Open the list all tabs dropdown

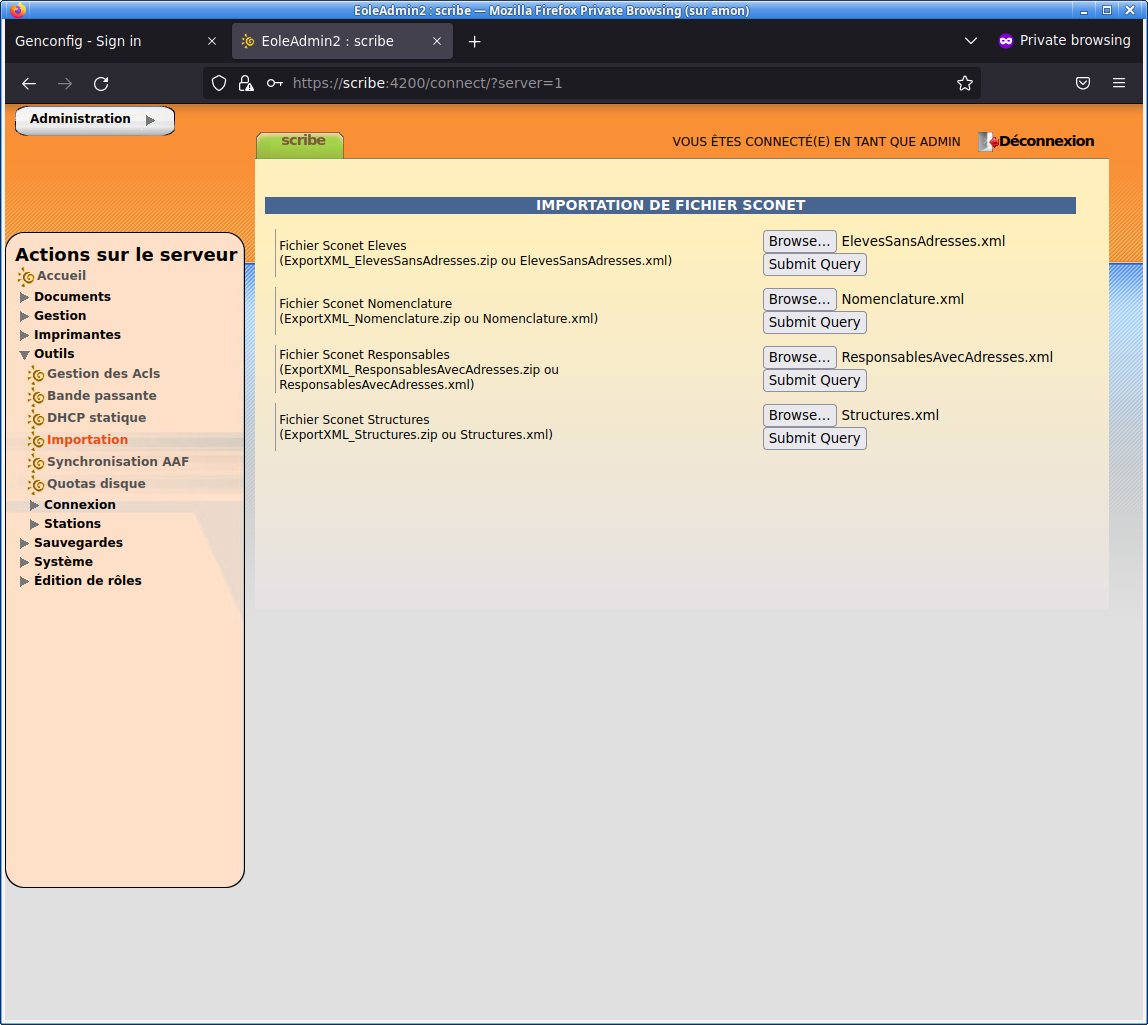coord(970,41)
